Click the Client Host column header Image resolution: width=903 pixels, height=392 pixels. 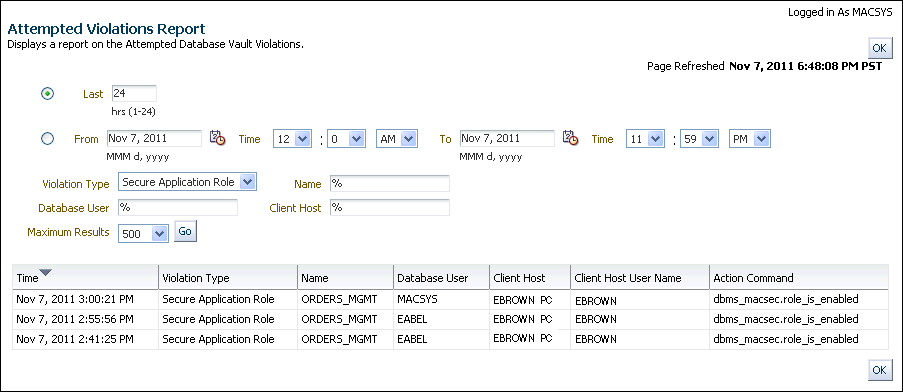point(530,277)
